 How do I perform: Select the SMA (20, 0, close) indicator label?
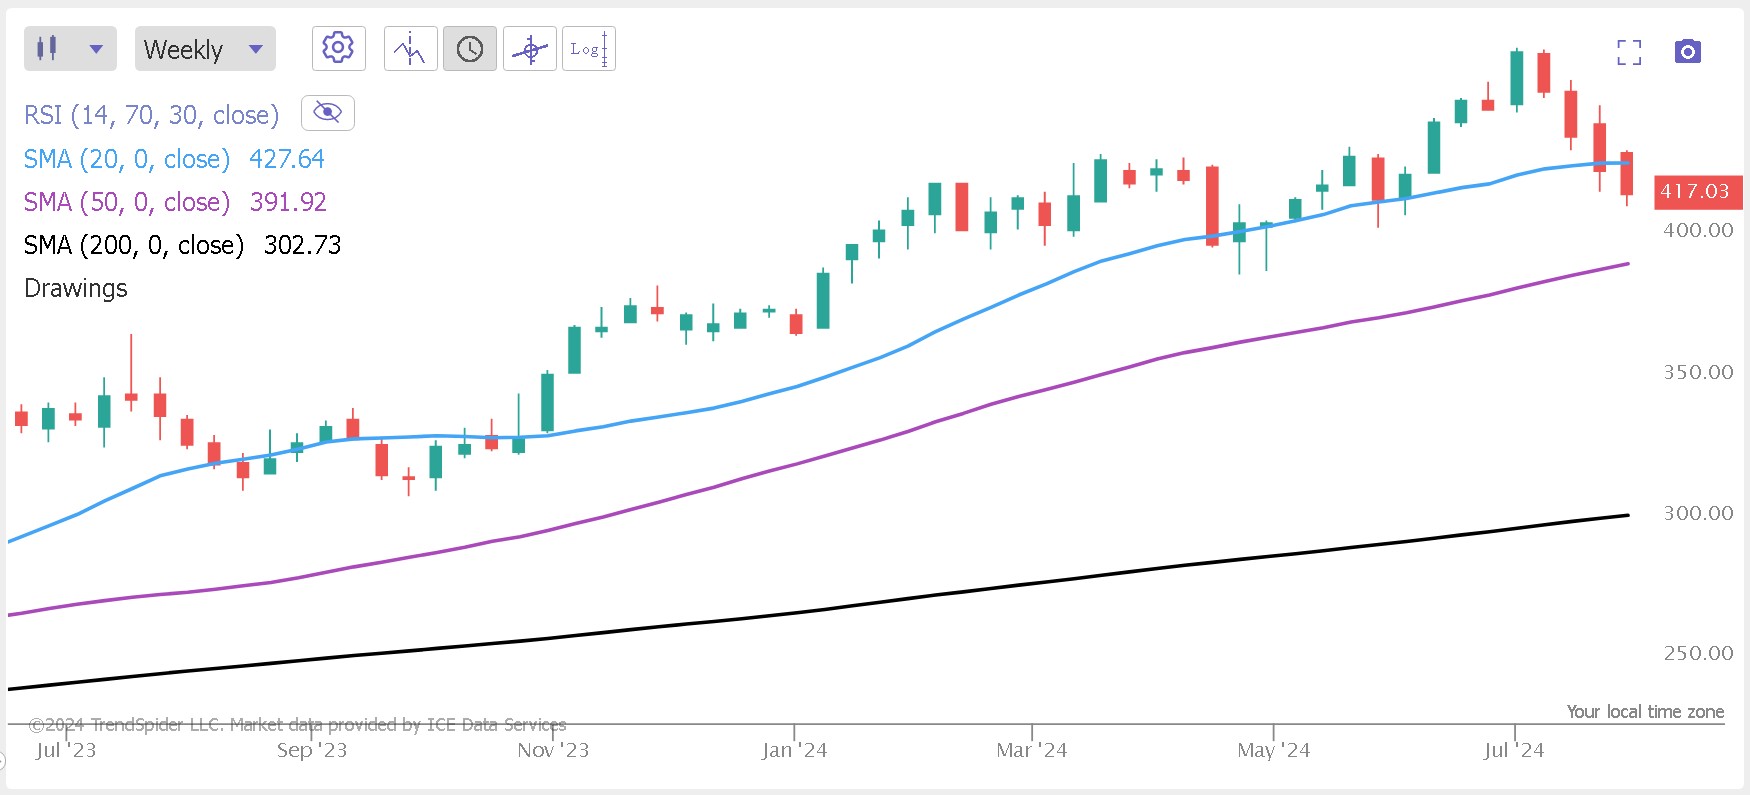(126, 159)
